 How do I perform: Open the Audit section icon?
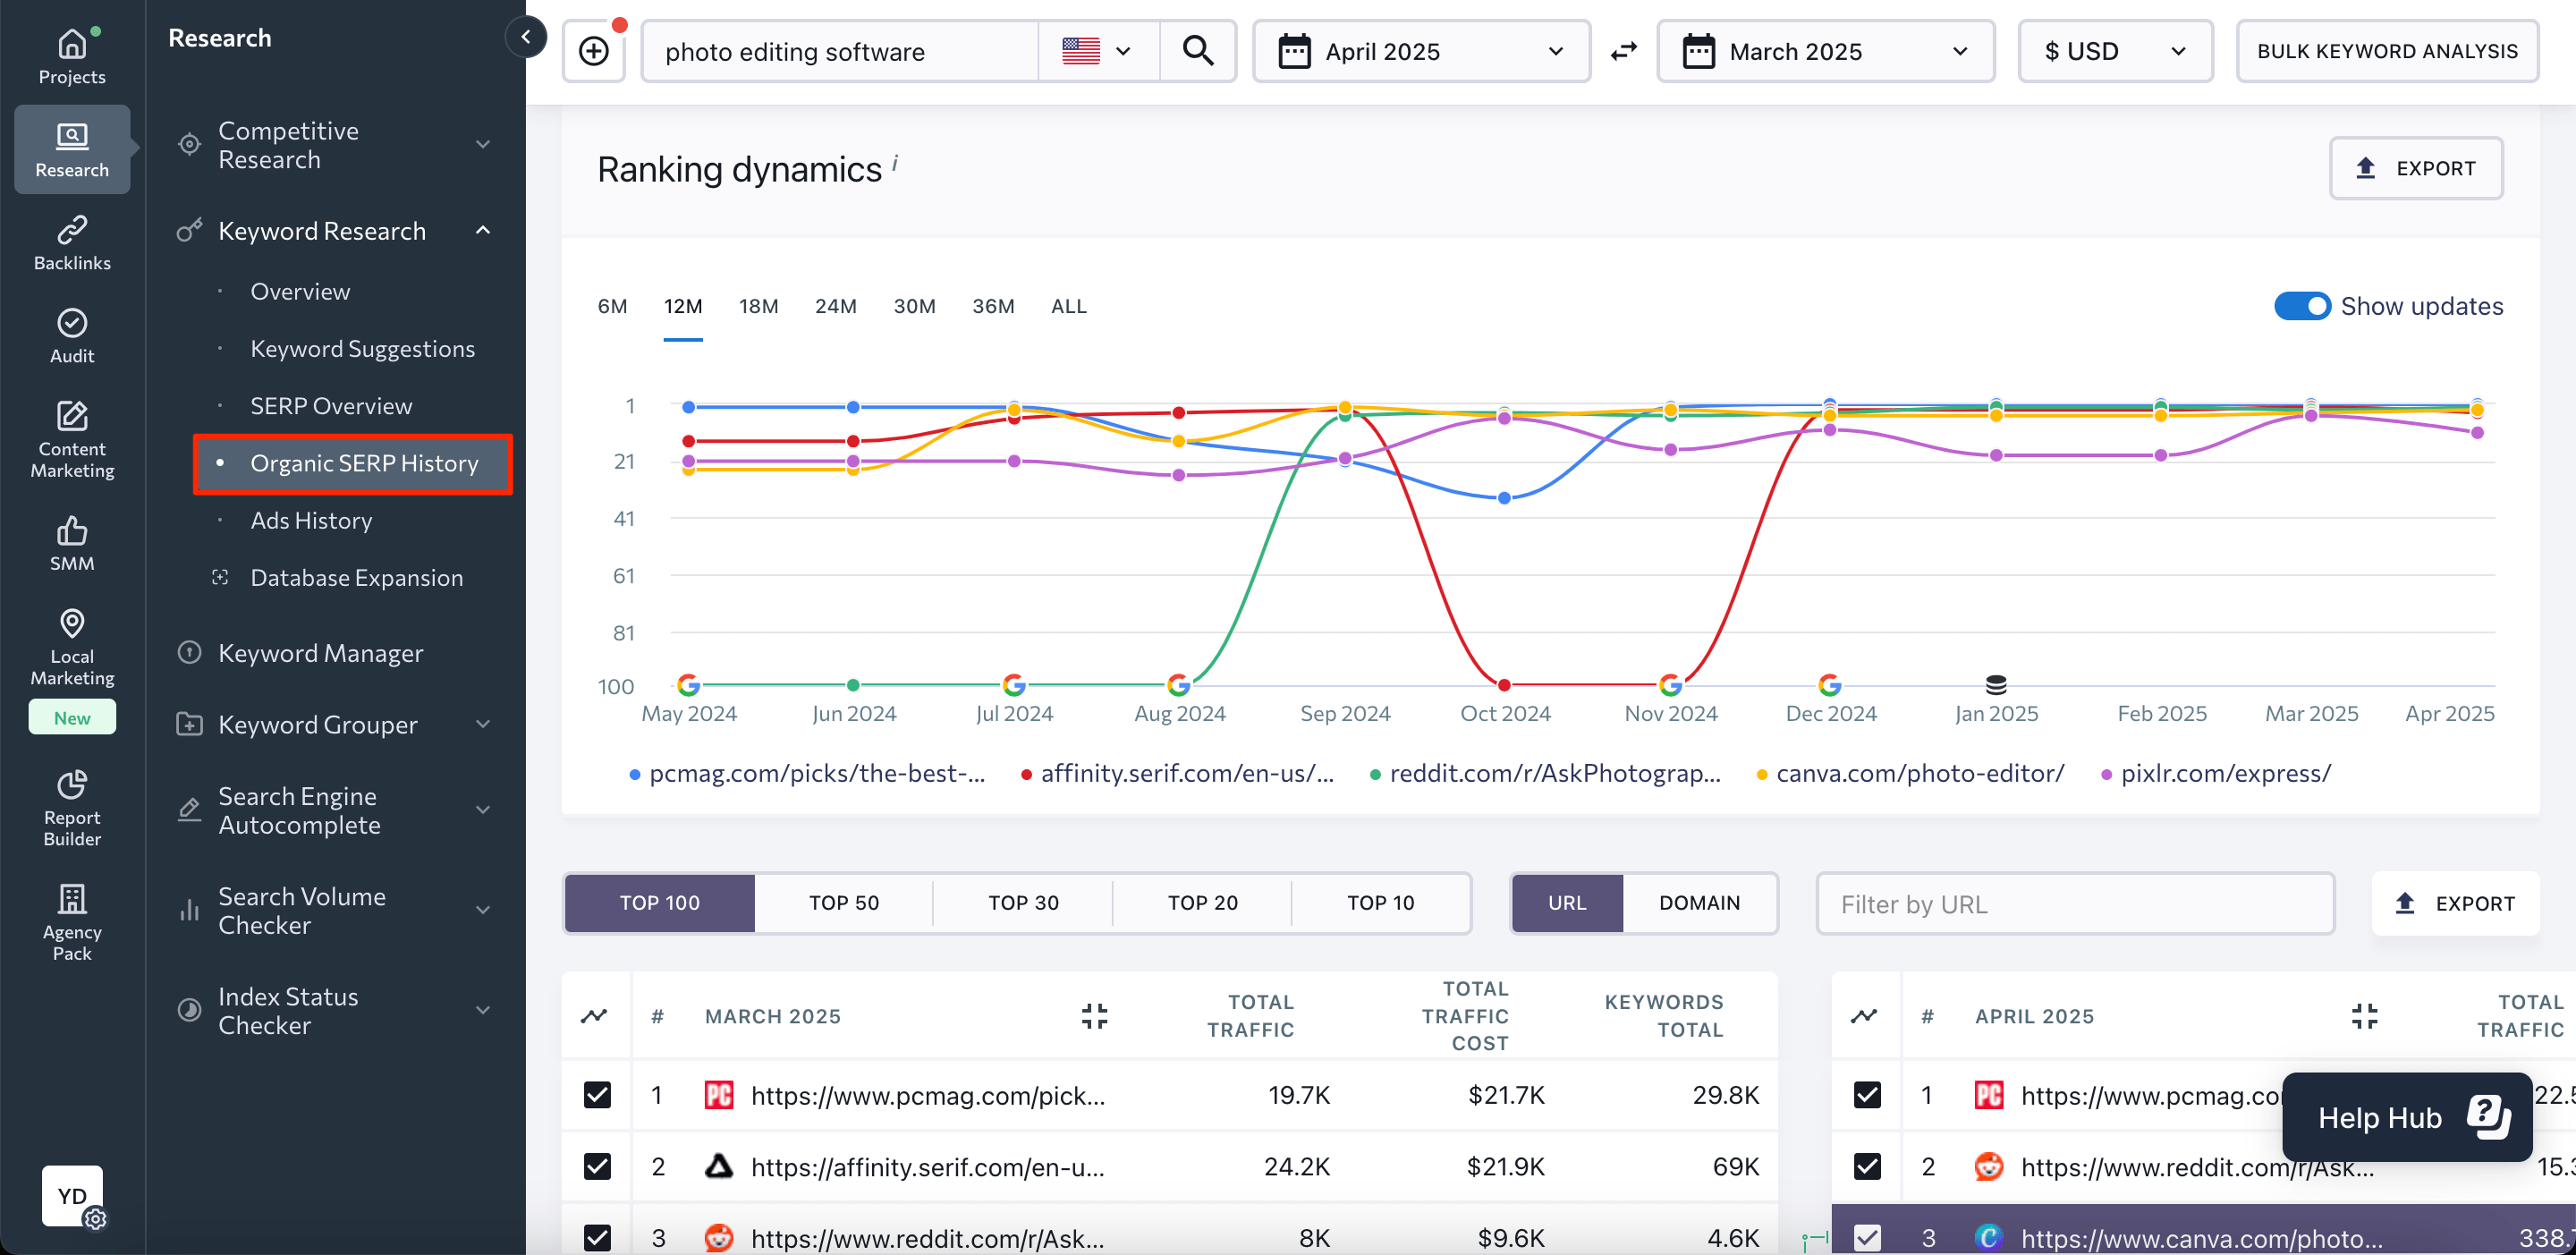(x=72, y=323)
